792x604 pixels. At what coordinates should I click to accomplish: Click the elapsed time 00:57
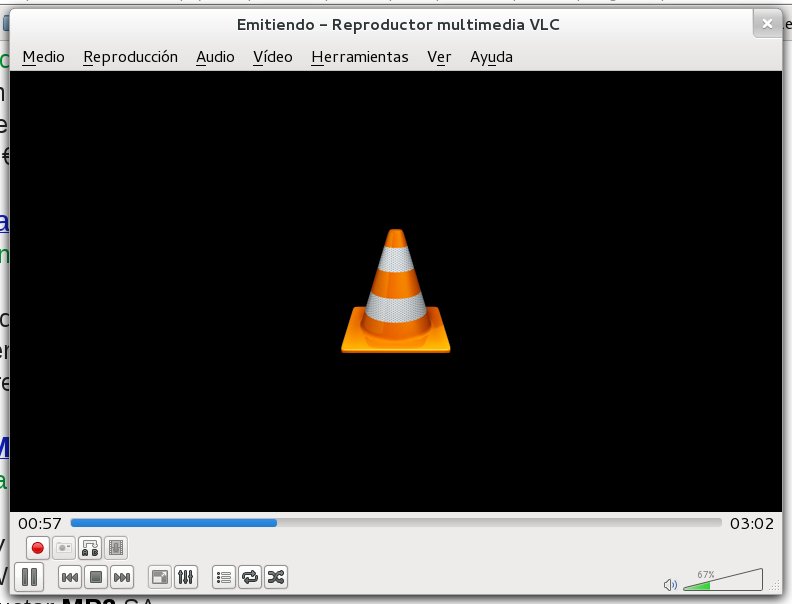tap(39, 524)
